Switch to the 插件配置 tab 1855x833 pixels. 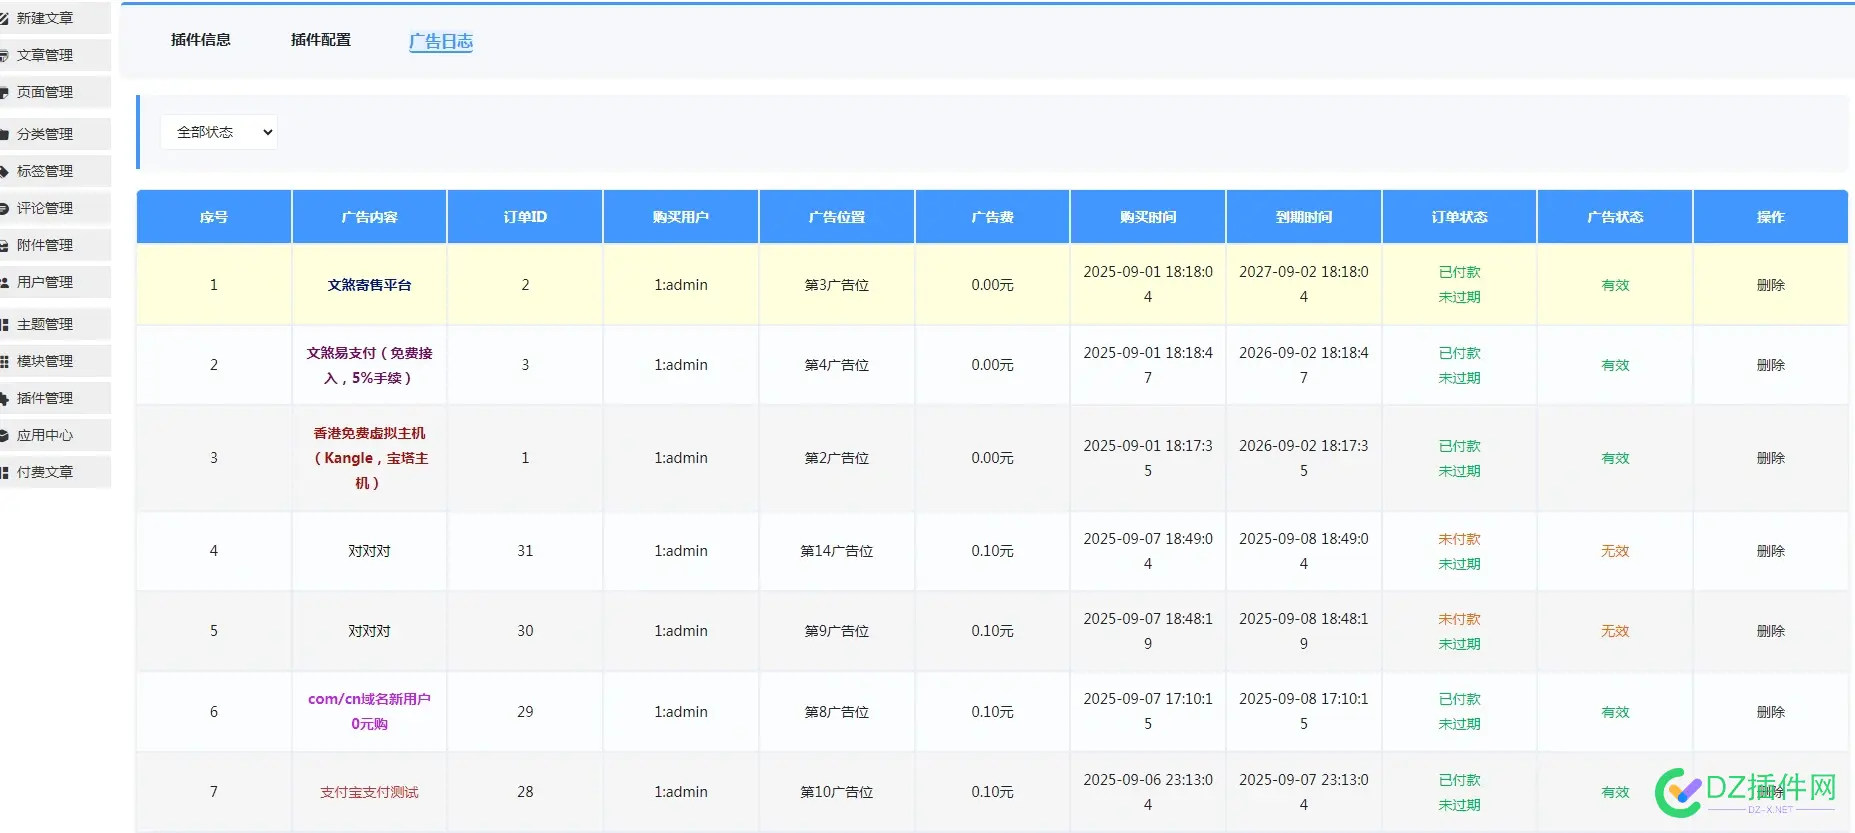[321, 40]
